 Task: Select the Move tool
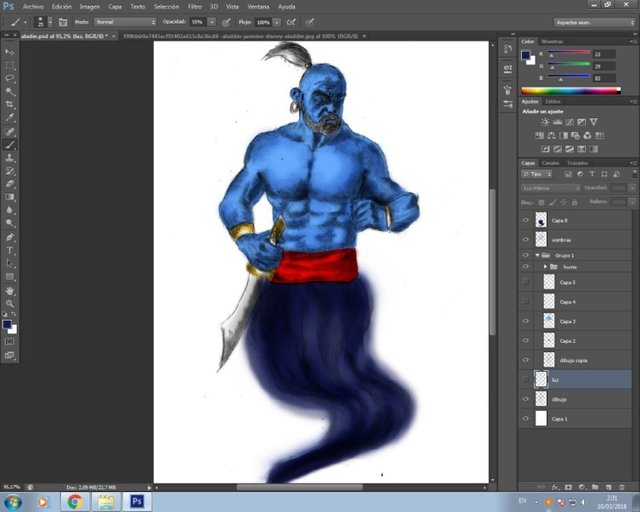(9, 52)
